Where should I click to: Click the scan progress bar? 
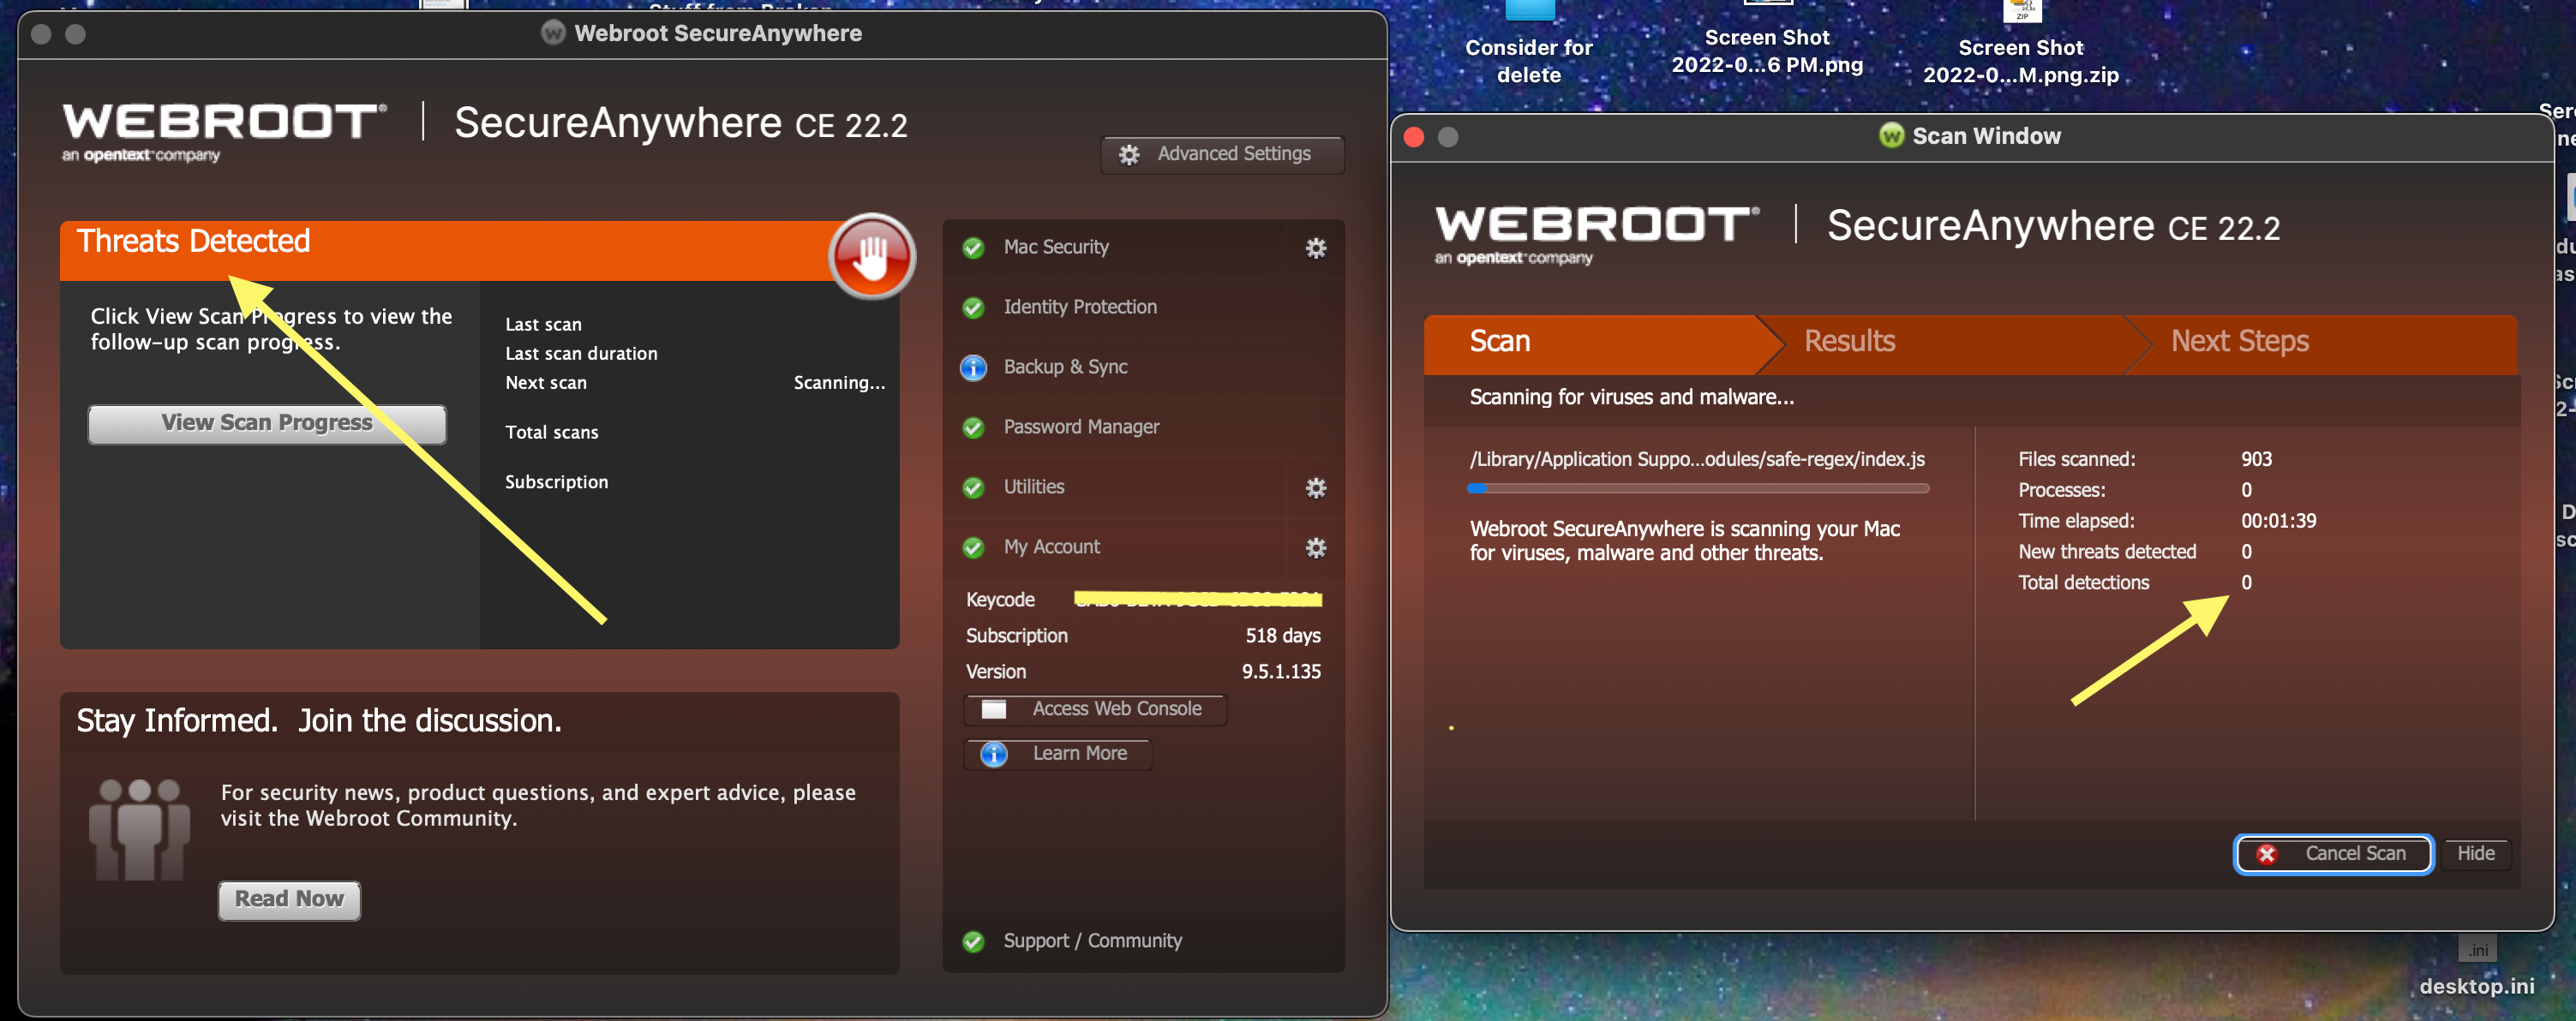1697,489
